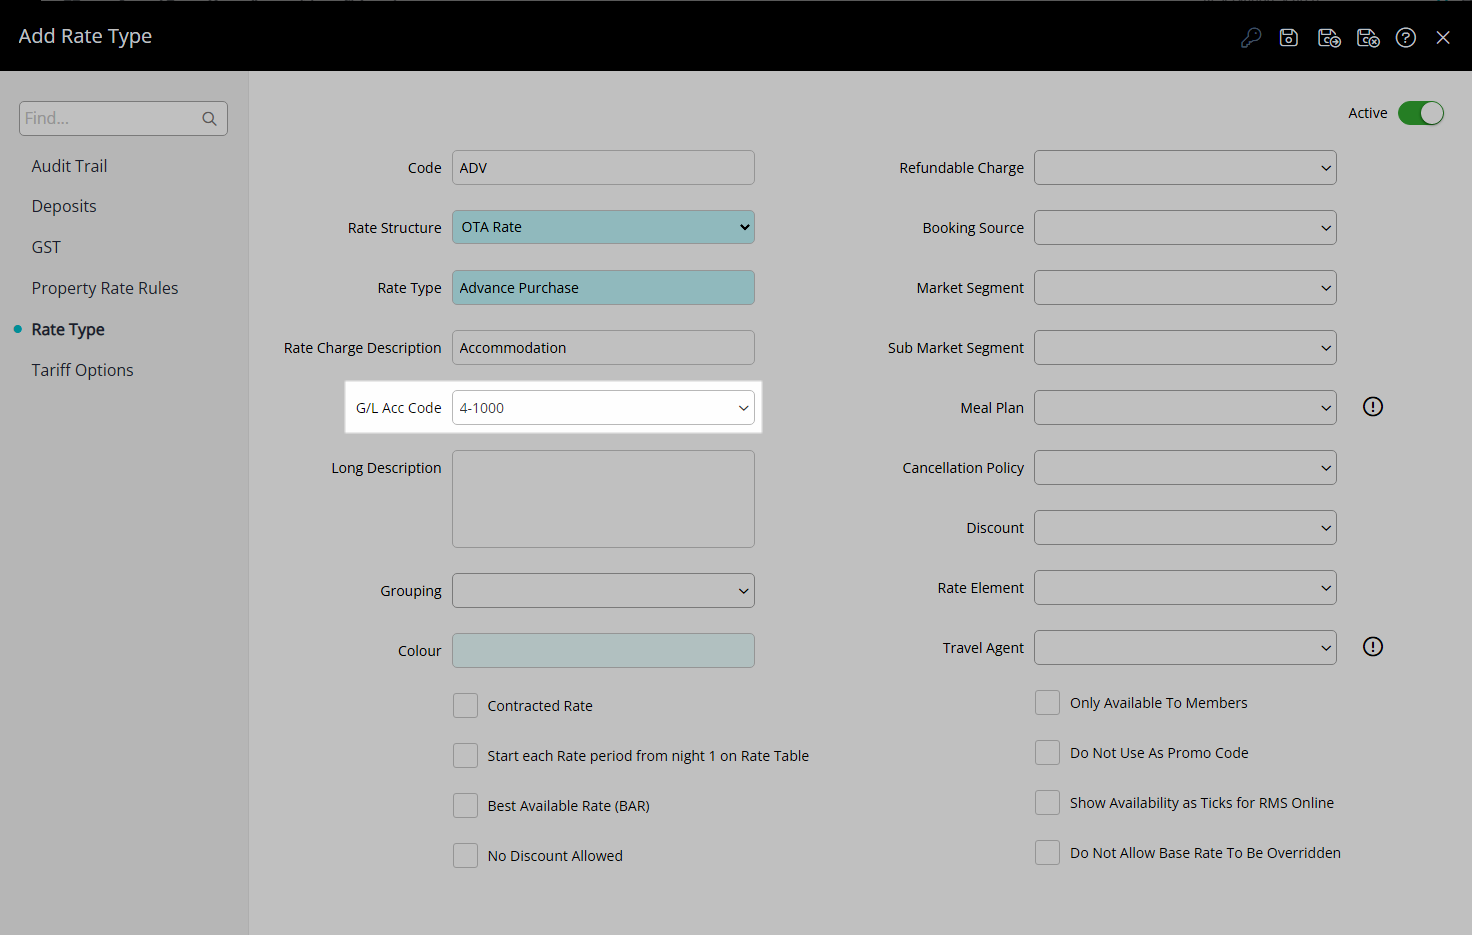Check Do Not Use As Promo Code

tap(1047, 753)
